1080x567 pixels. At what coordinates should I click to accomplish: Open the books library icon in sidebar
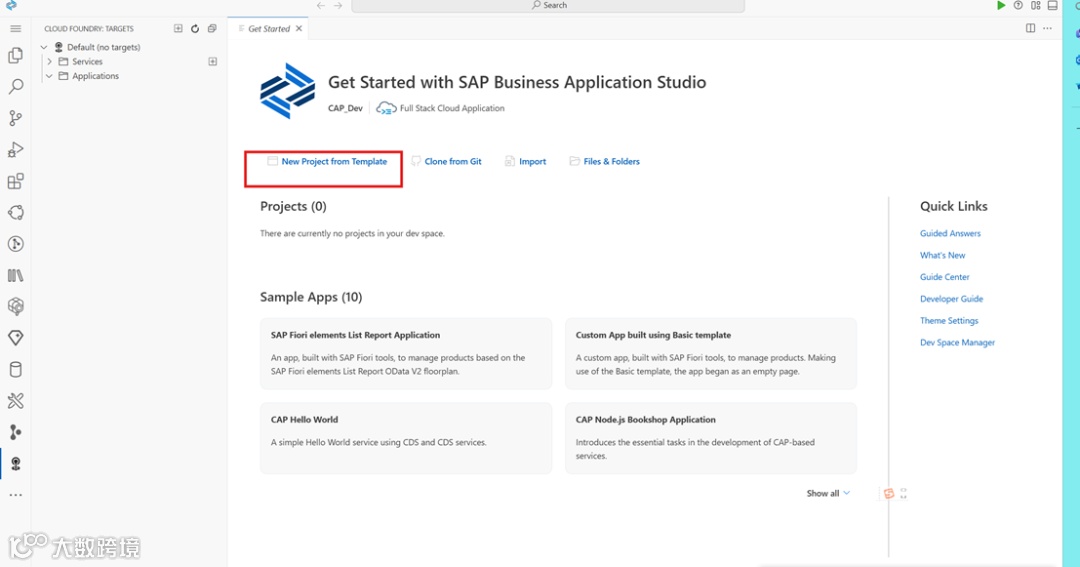[x=15, y=276]
